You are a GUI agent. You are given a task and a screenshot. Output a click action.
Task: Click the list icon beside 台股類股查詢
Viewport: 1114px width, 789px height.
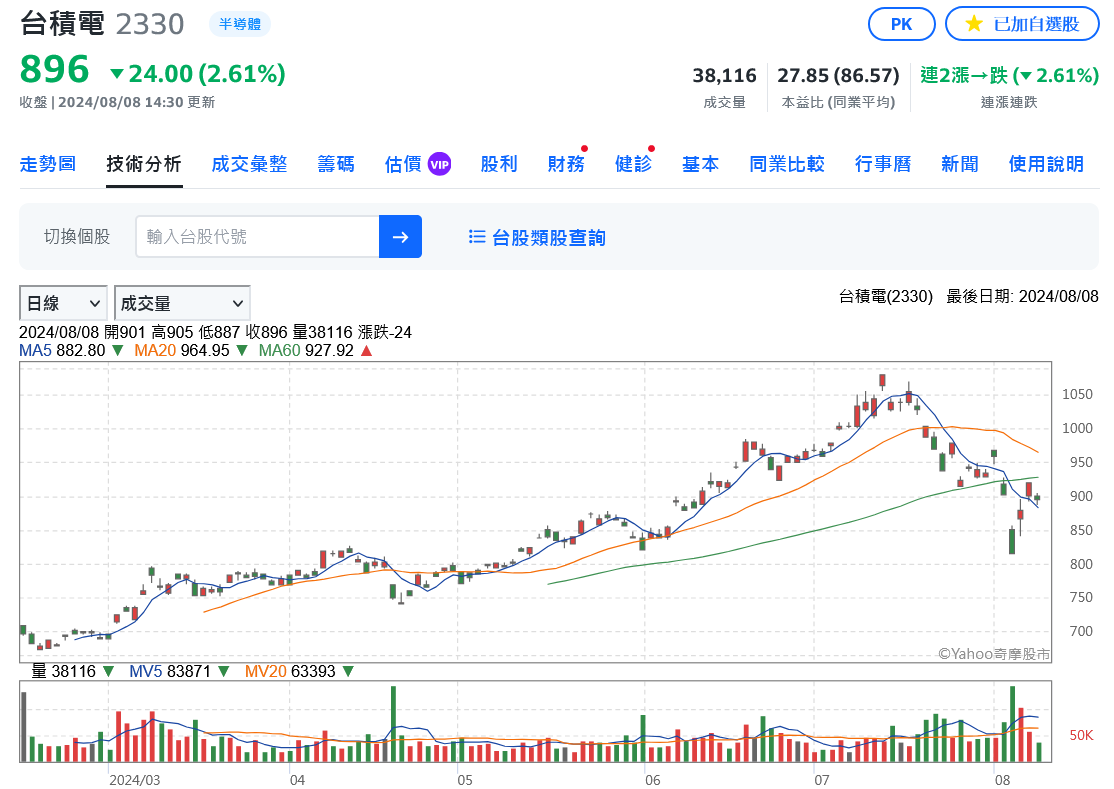[477, 236]
